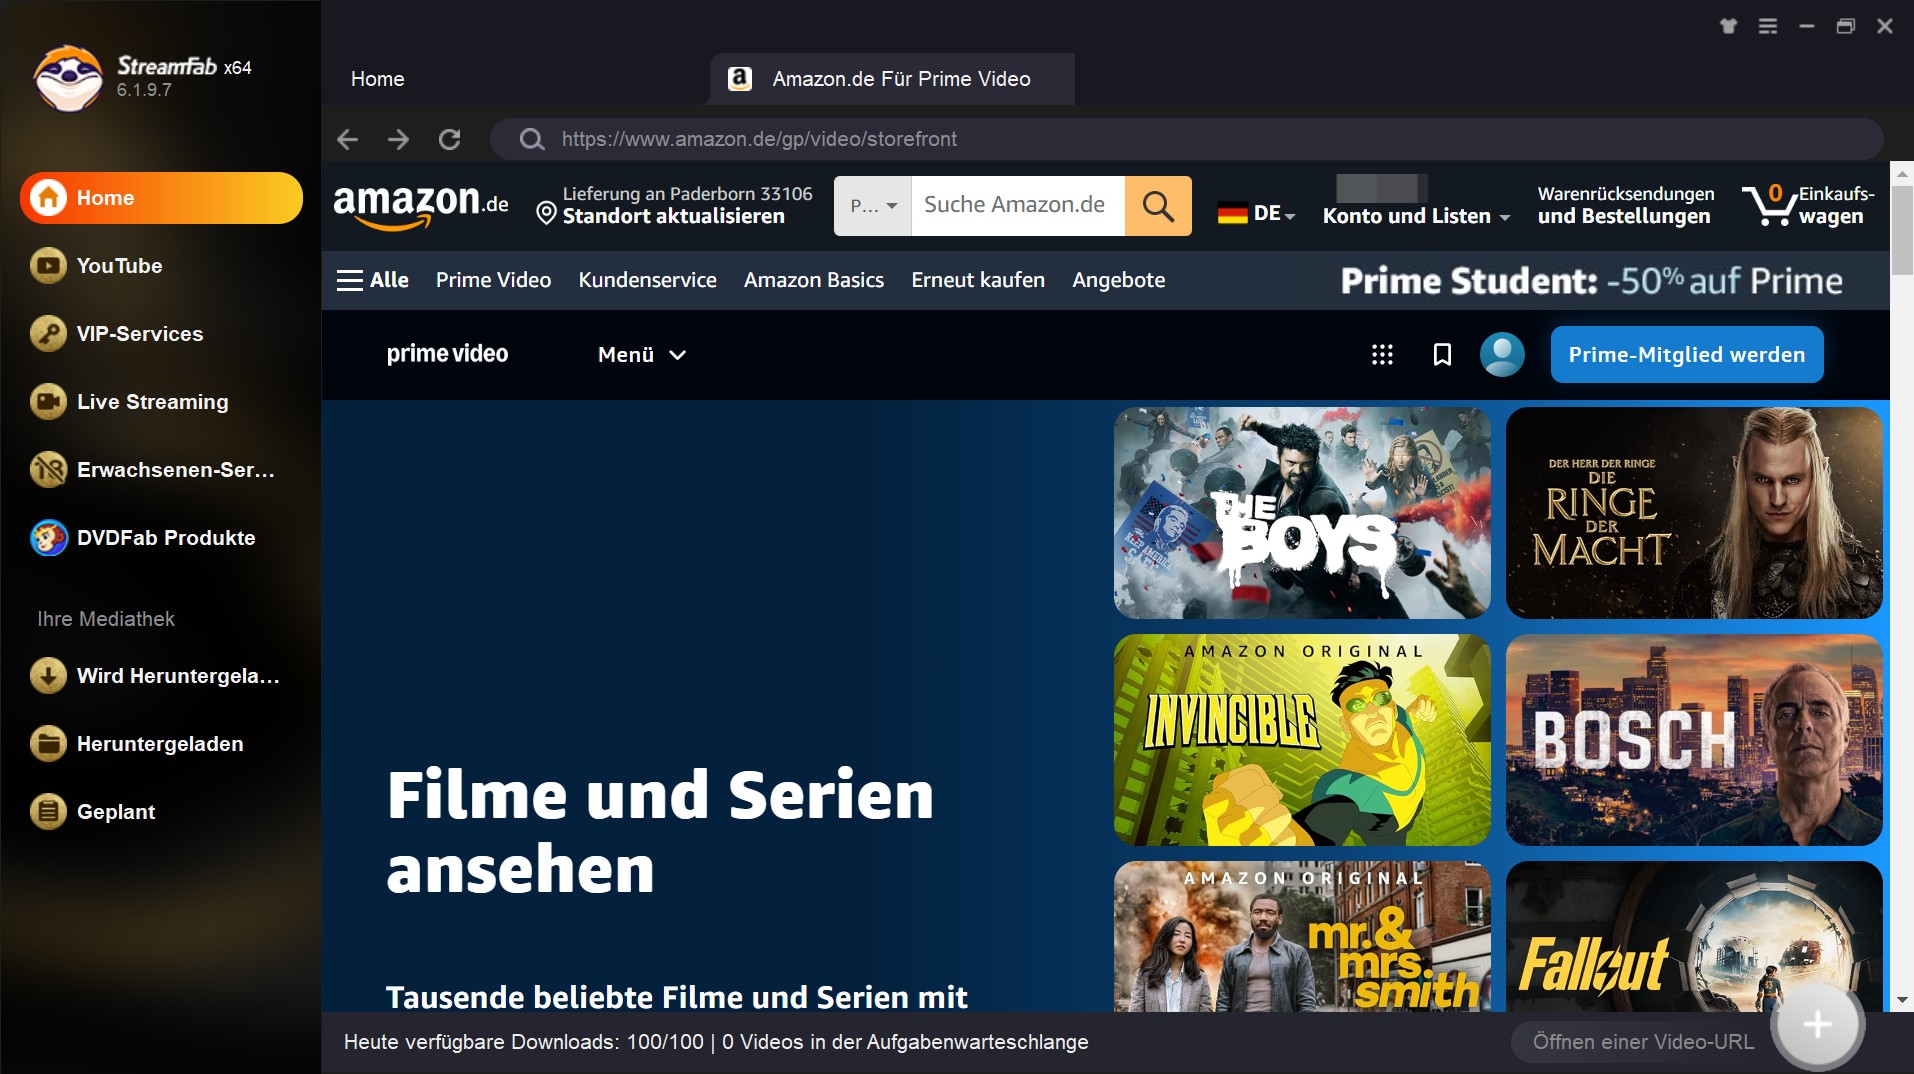Open the Heruntergeladen folder icon

click(x=48, y=744)
